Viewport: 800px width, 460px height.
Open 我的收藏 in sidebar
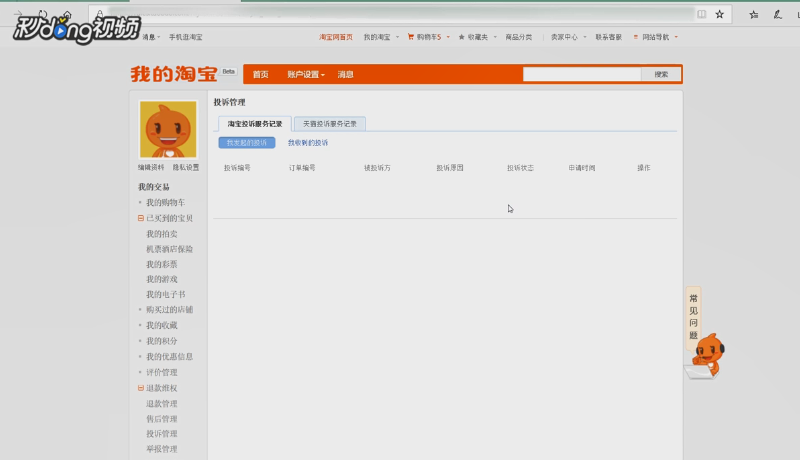(162, 325)
